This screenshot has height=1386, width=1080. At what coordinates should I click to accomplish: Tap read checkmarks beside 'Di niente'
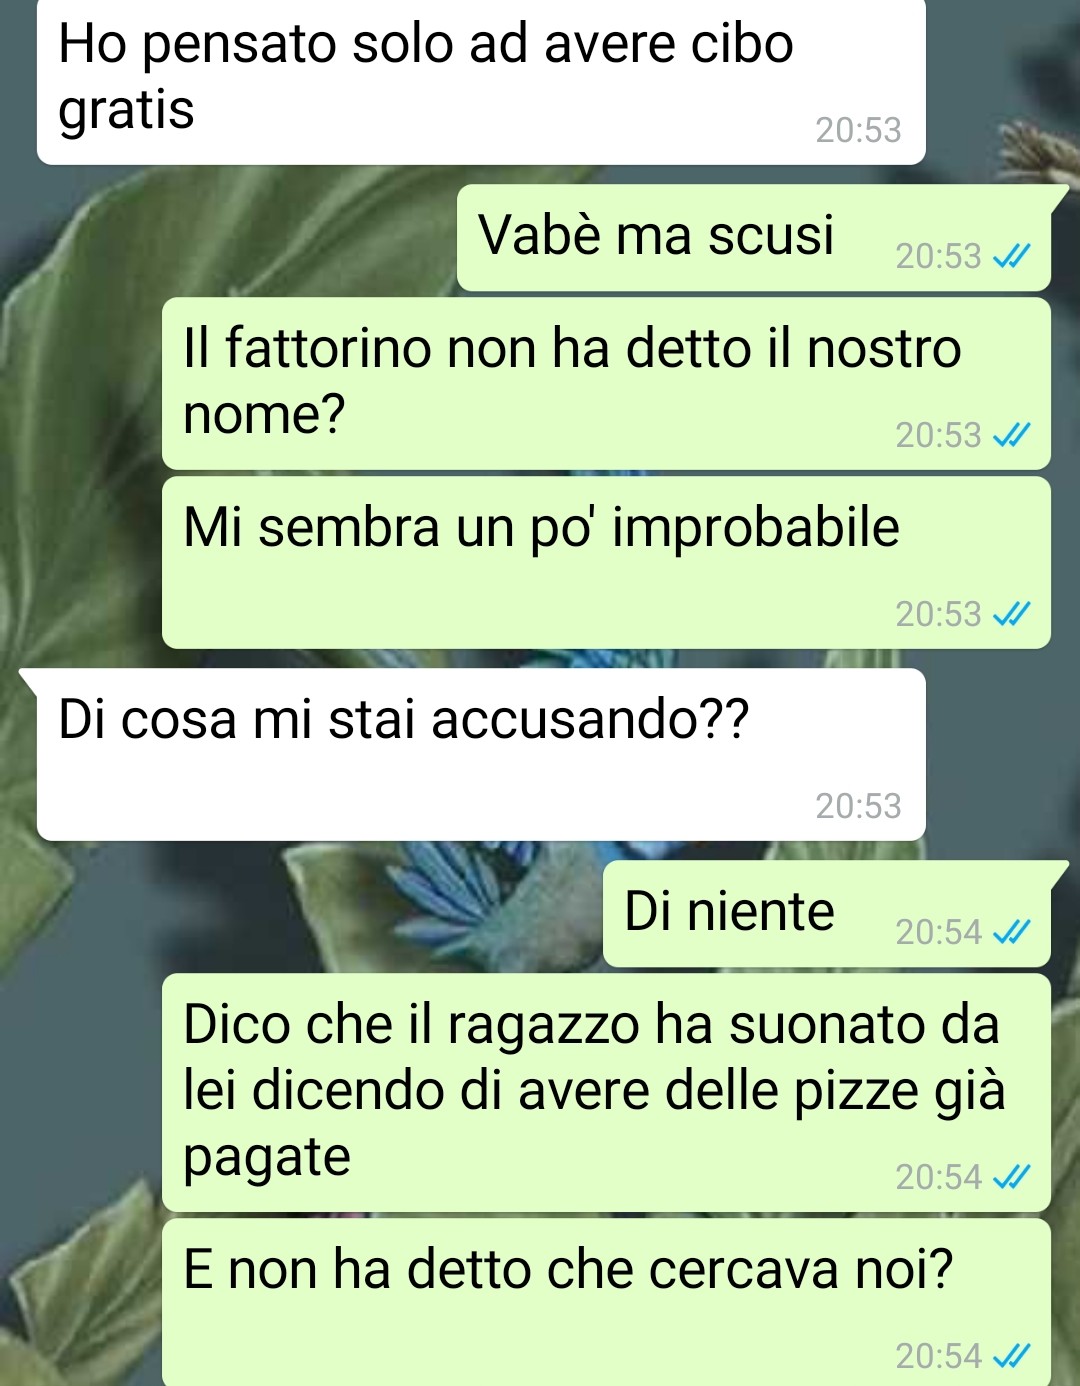(1011, 932)
